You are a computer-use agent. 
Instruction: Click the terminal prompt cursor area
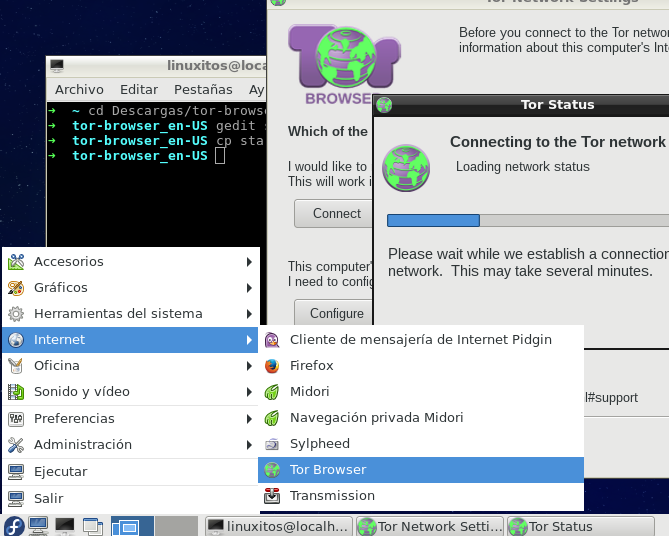[220, 156]
